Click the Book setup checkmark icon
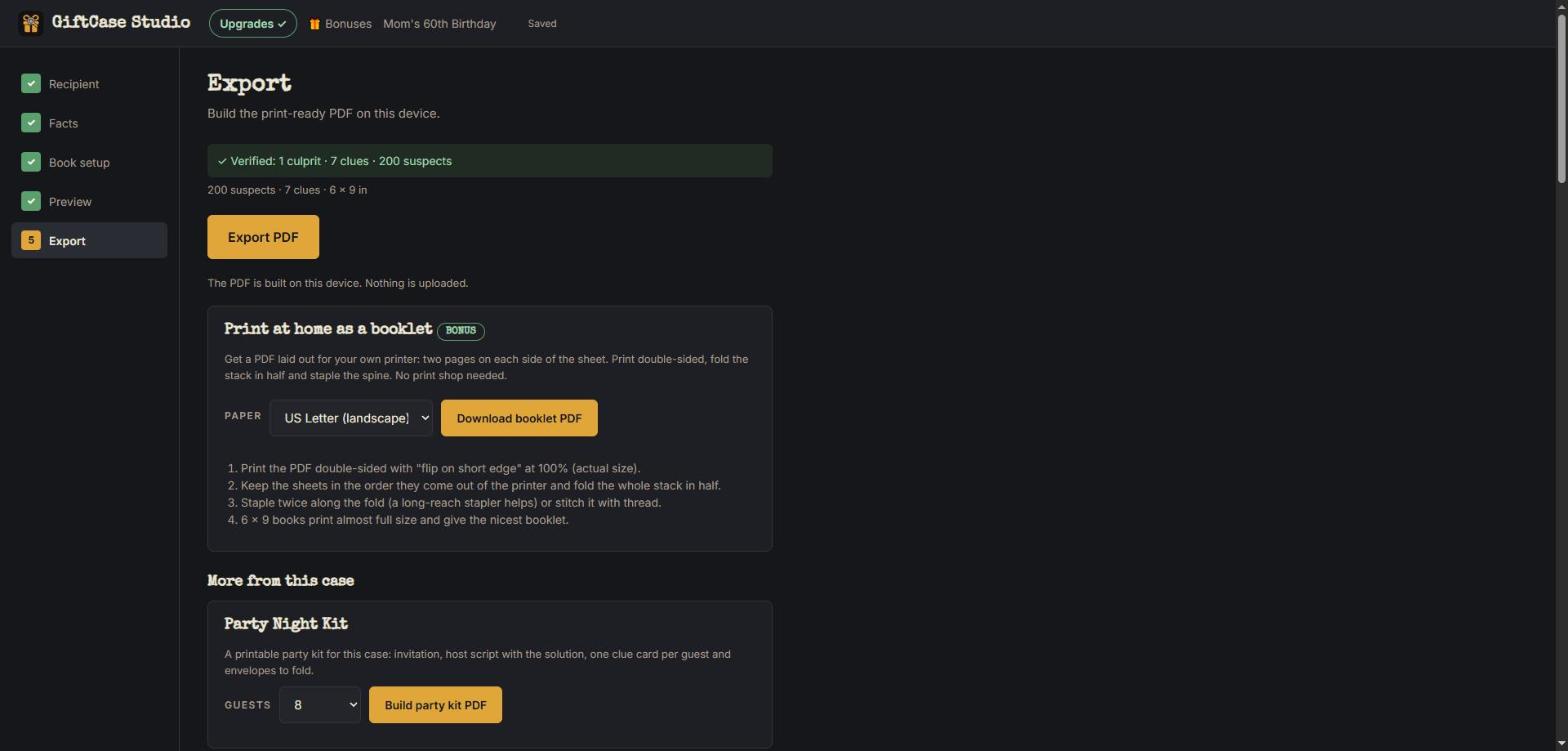The width and height of the screenshot is (1568, 751). [31, 162]
